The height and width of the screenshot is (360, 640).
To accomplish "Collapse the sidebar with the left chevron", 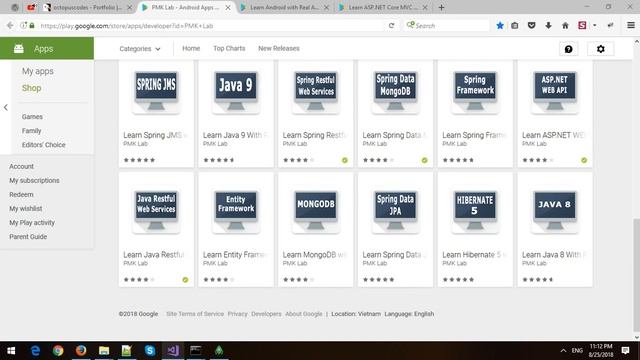I will [6, 107].
